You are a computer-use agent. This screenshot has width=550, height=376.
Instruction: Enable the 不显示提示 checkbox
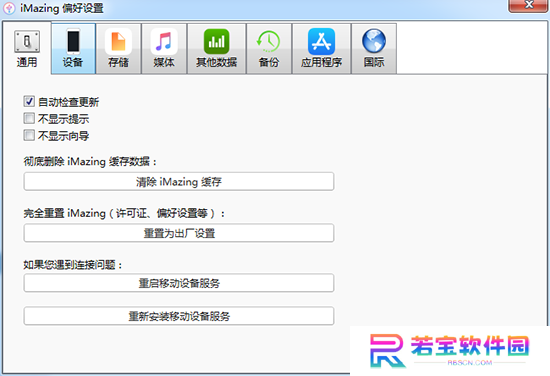click(x=29, y=118)
